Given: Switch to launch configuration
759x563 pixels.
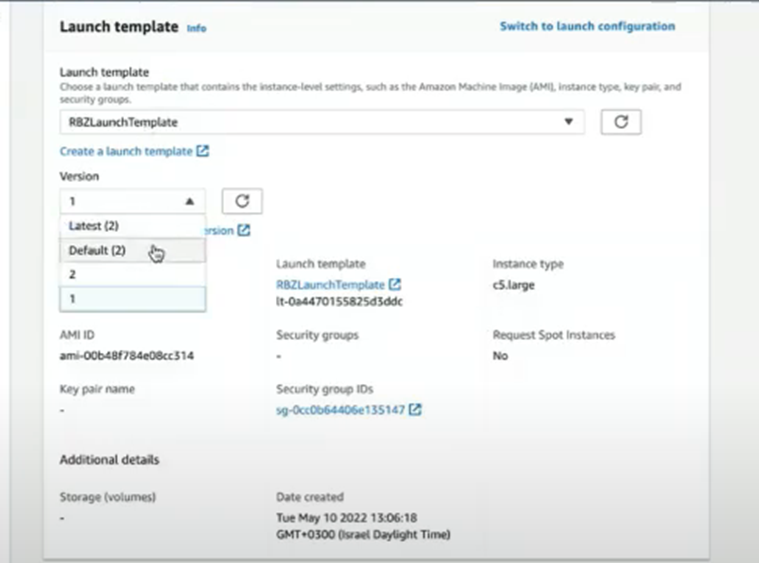Looking at the screenshot, I should (587, 26).
